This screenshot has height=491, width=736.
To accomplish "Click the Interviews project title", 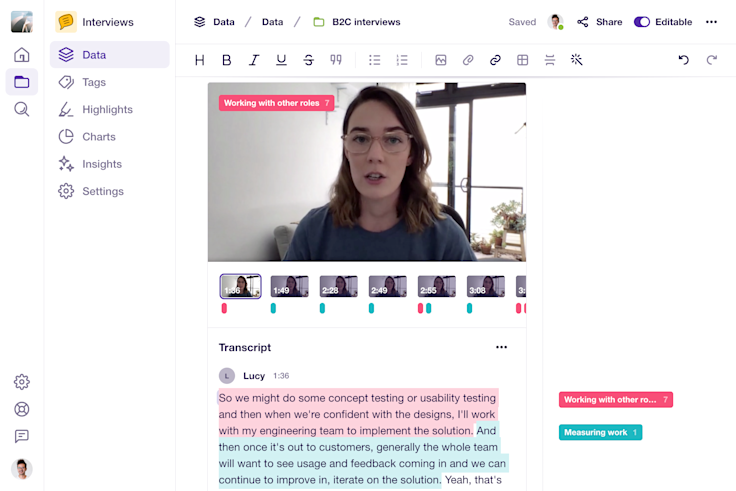I will point(107,22).
